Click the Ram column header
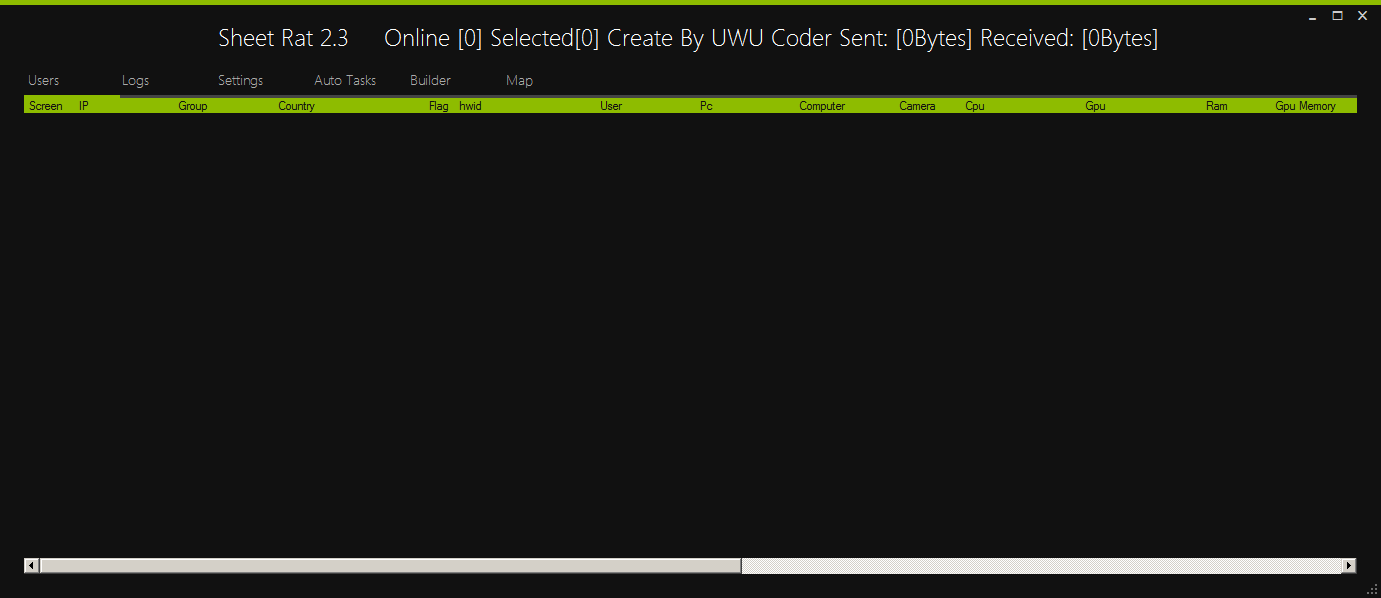Screen dimensions: 1381x598 1216,106
